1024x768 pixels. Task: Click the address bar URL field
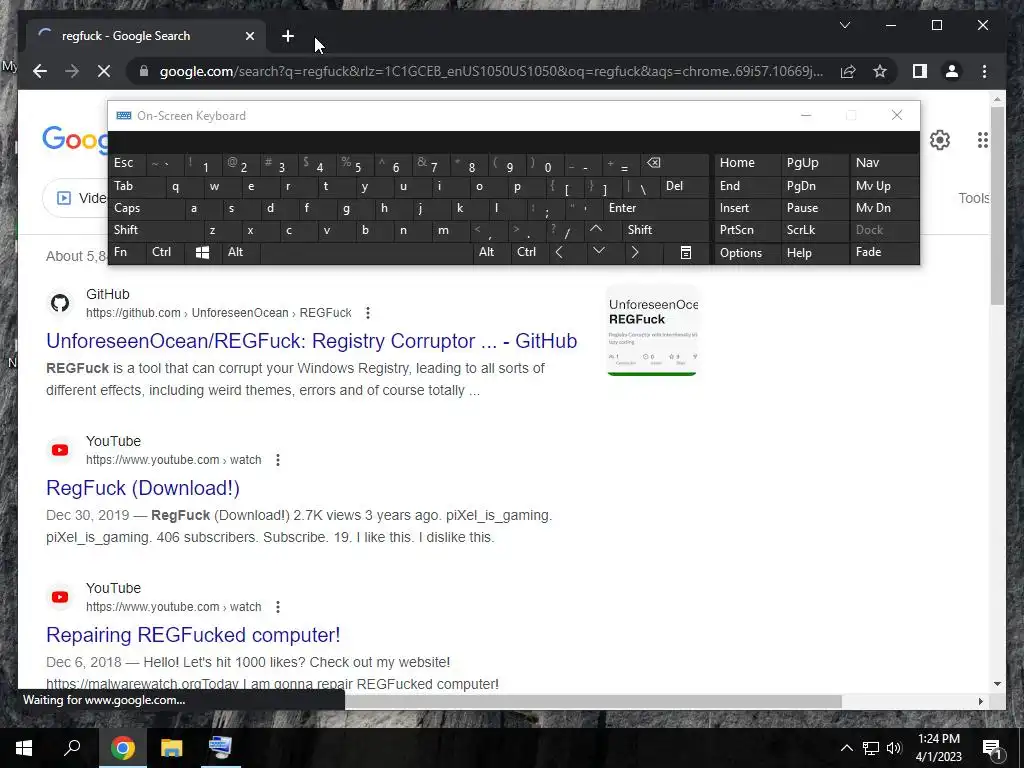[x=490, y=71]
